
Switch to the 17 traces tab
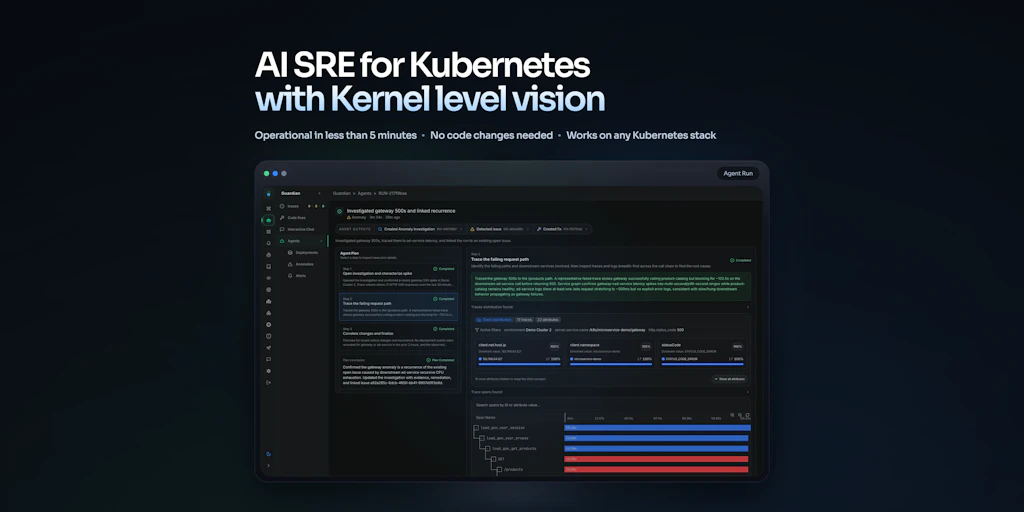coord(524,320)
